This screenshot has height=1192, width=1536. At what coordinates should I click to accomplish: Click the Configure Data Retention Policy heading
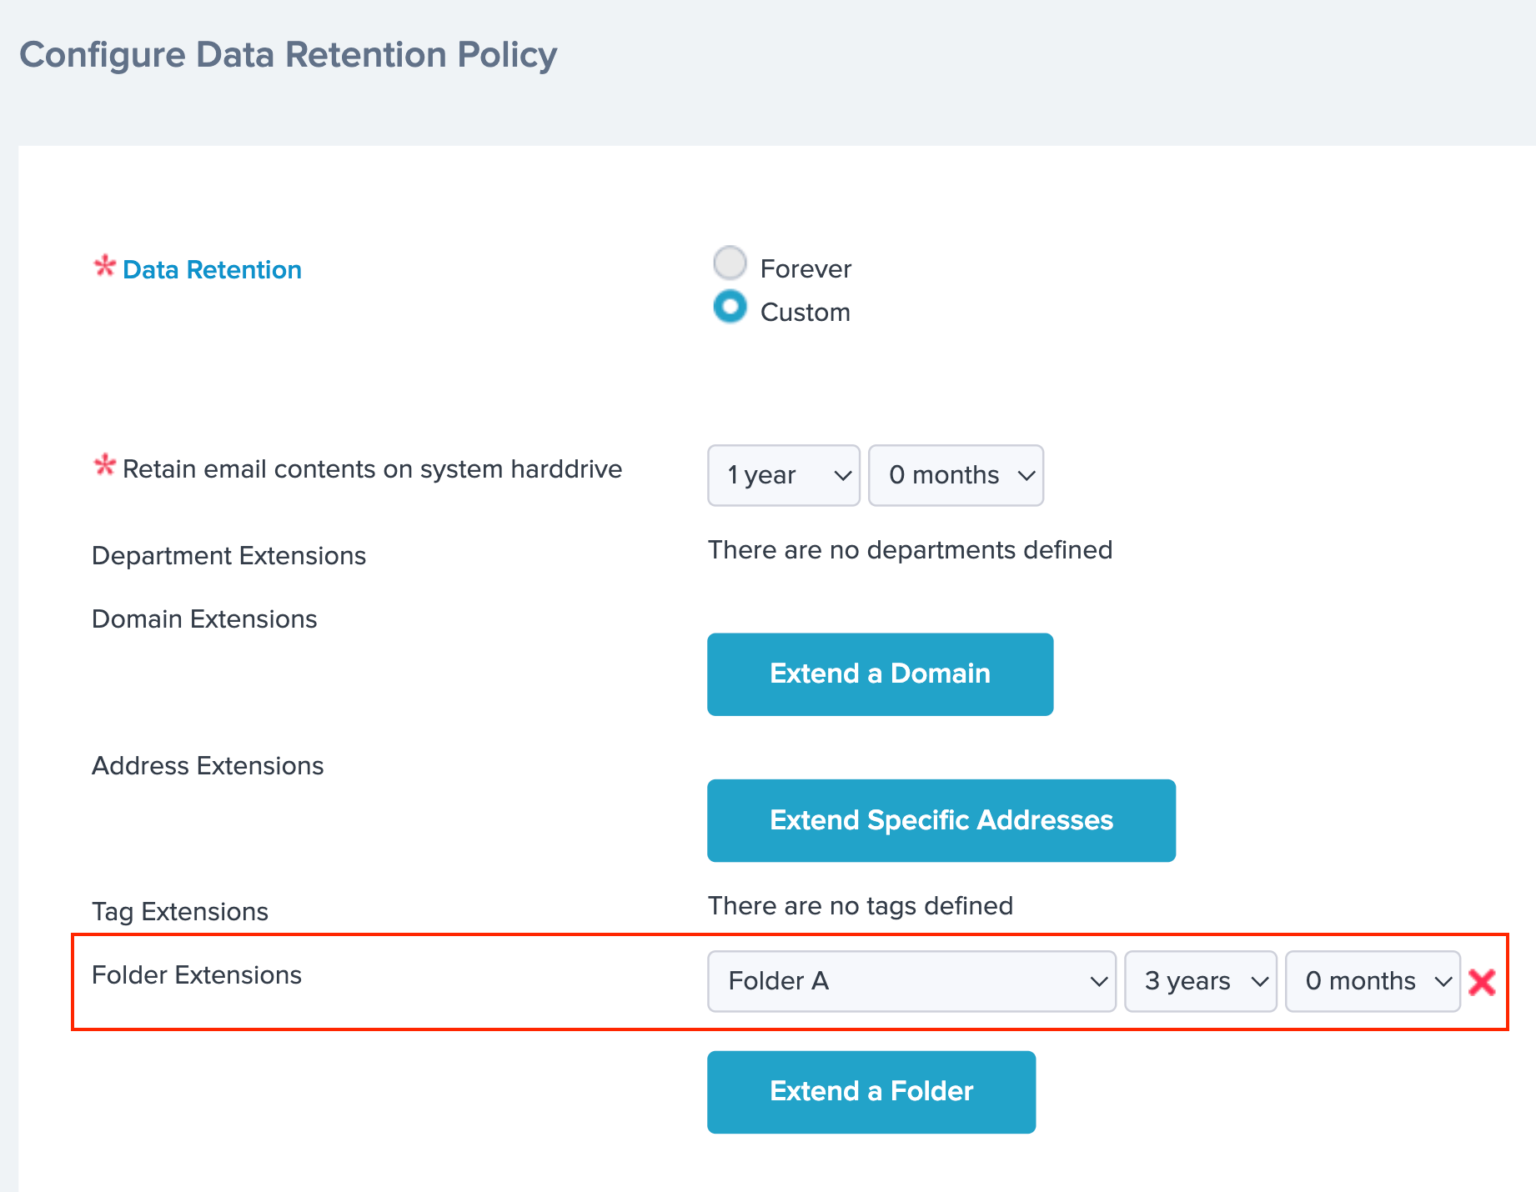coord(288,55)
